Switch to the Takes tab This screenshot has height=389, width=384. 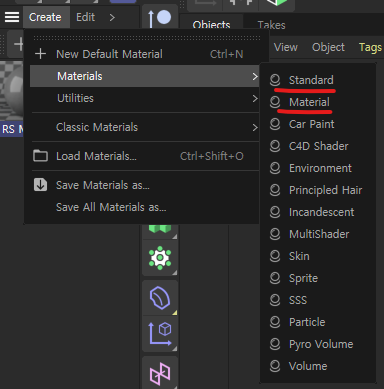[271, 25]
